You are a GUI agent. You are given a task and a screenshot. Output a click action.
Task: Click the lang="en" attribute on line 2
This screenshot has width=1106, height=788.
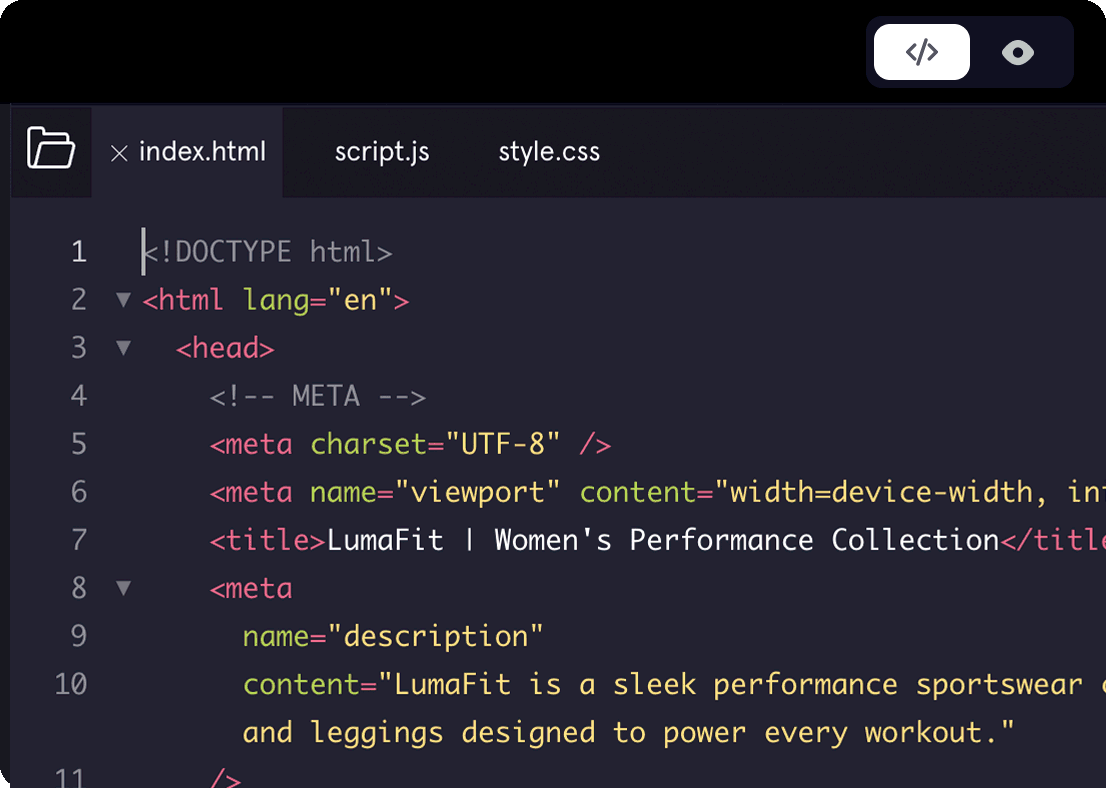pyautogui.click(x=316, y=300)
